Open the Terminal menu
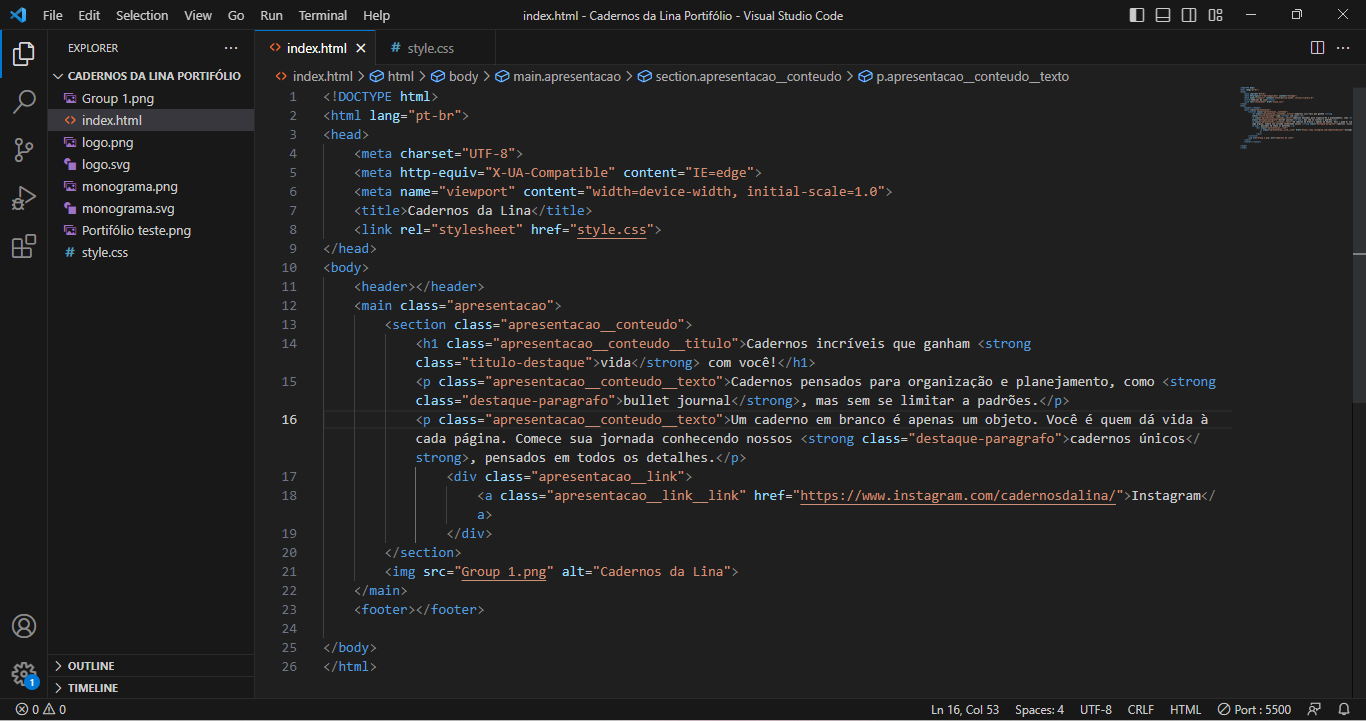The height and width of the screenshot is (721, 1366). 323,15
